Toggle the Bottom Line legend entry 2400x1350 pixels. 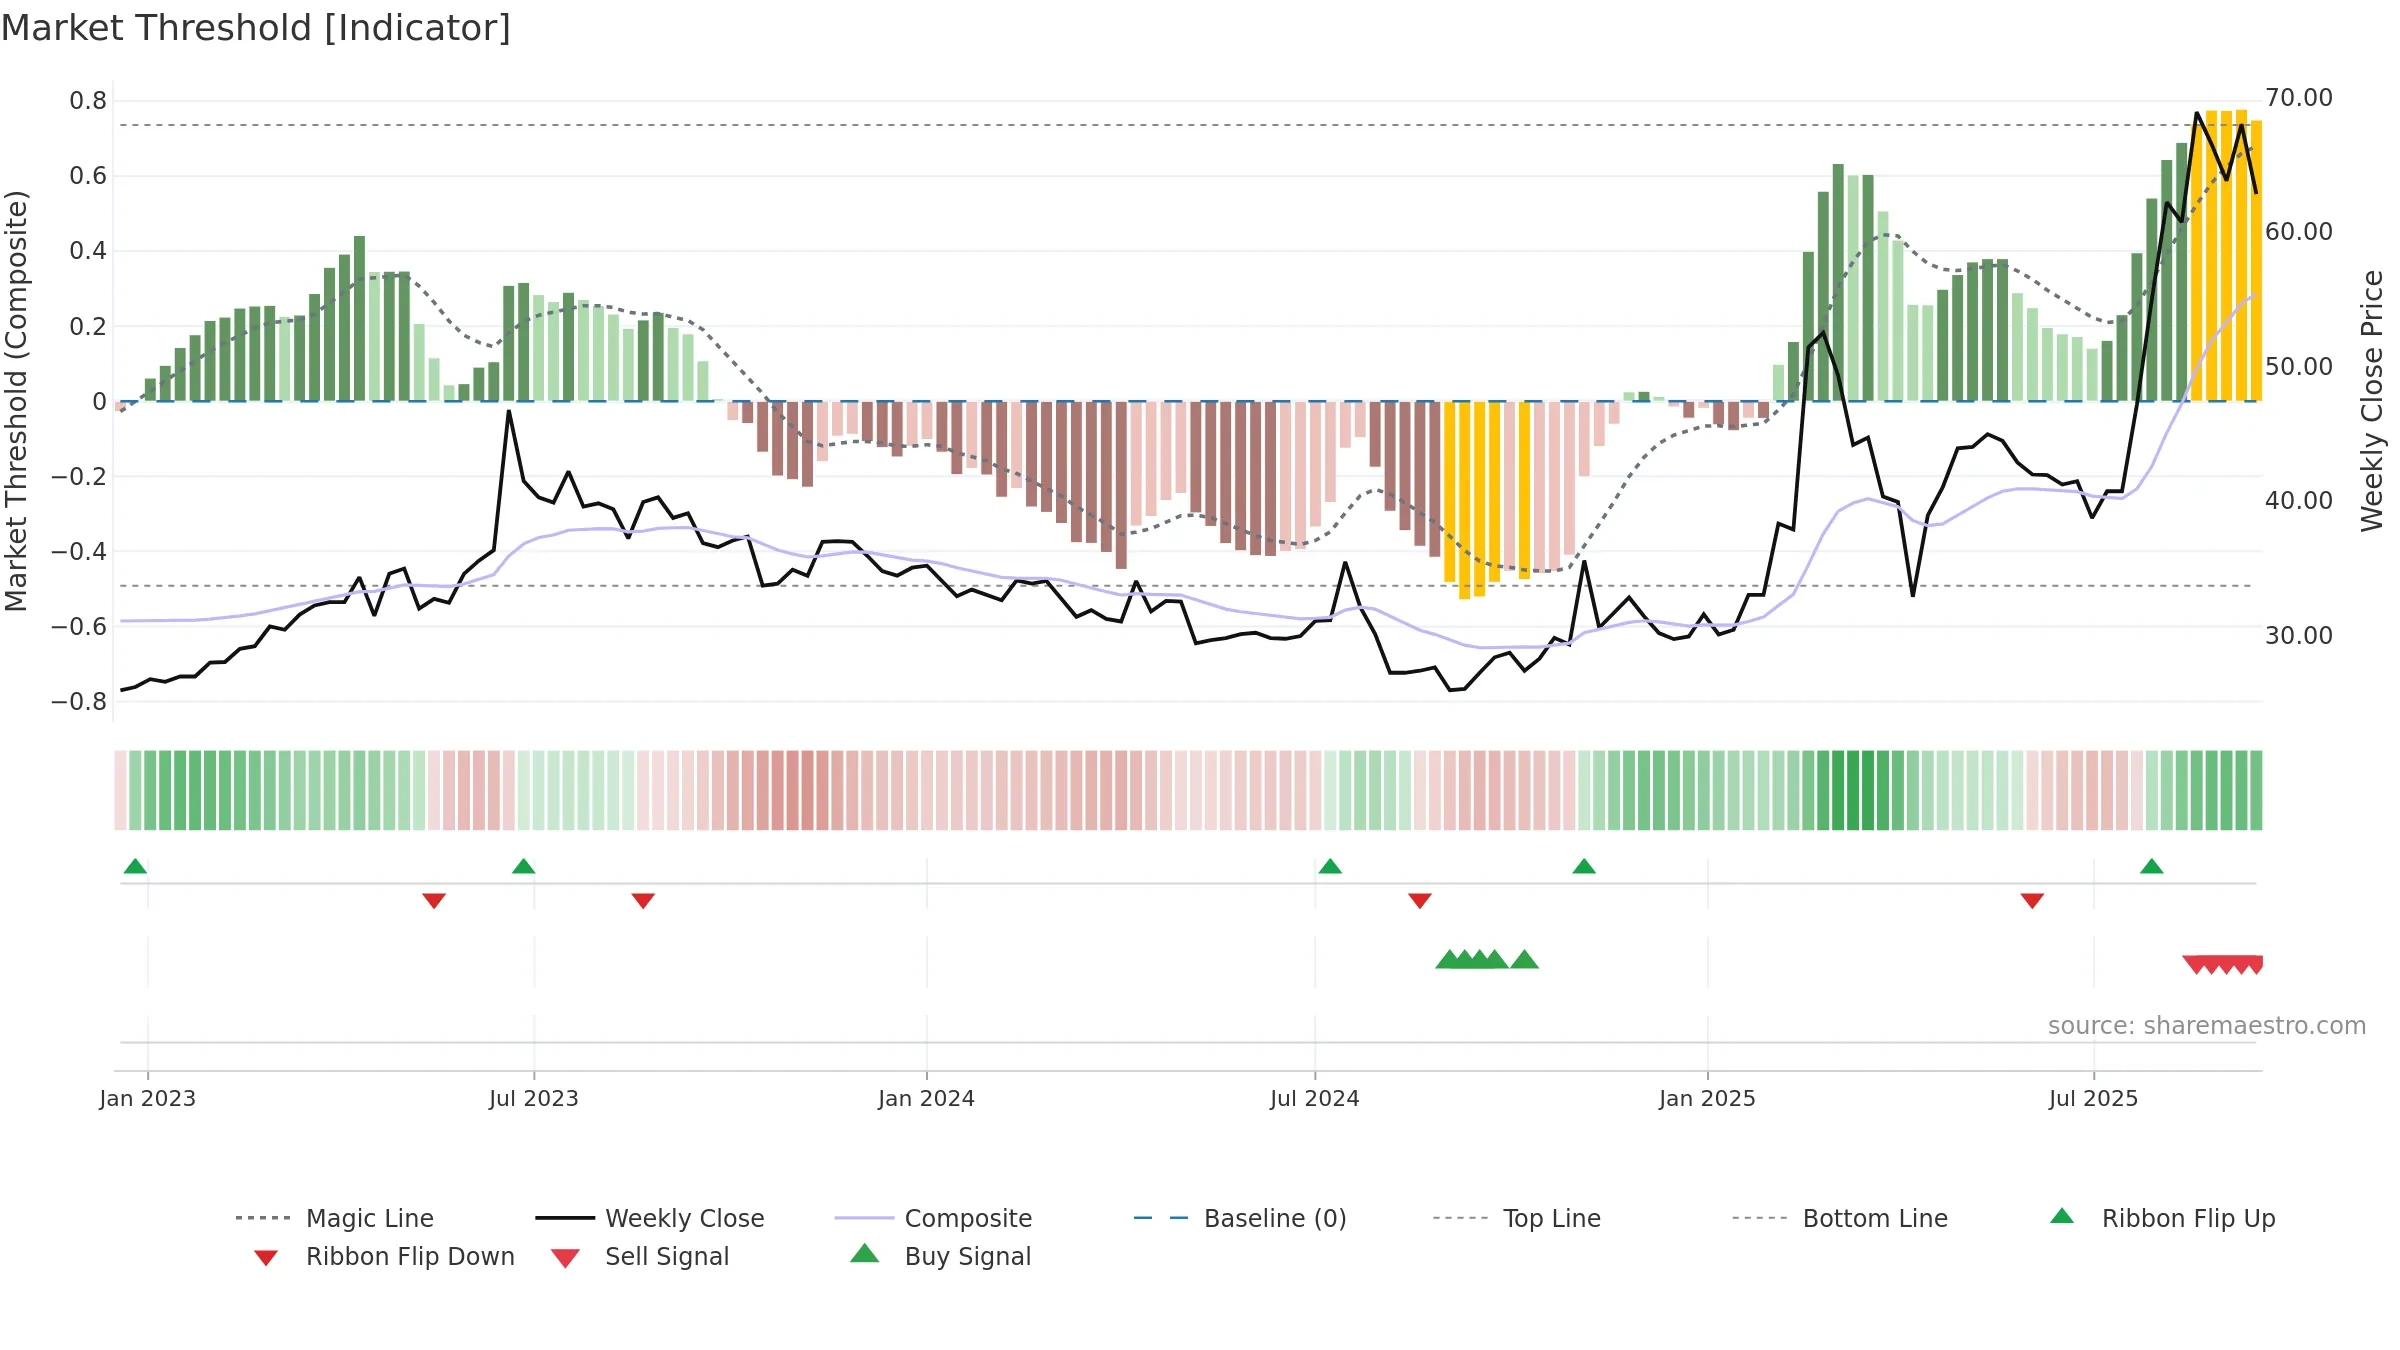(1840, 1218)
